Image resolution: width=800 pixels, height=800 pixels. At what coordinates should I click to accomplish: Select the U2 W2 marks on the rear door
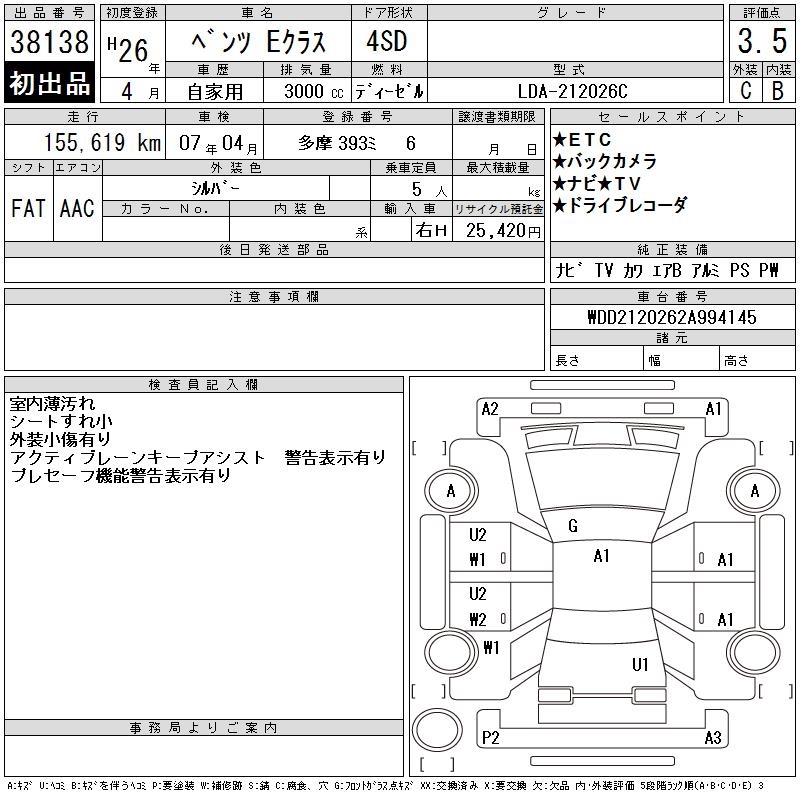pos(478,606)
